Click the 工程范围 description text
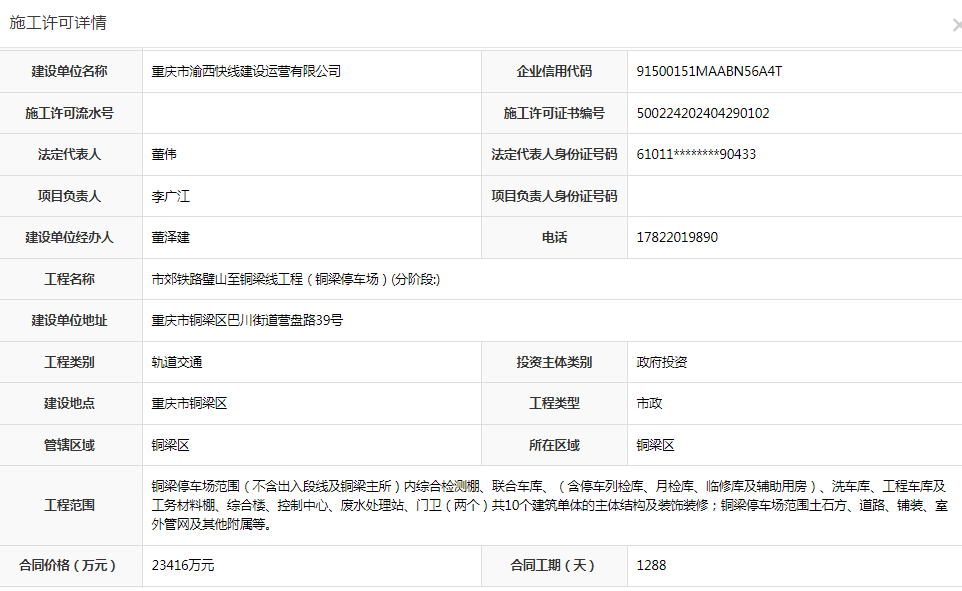This screenshot has width=962, height=591. [x=548, y=504]
